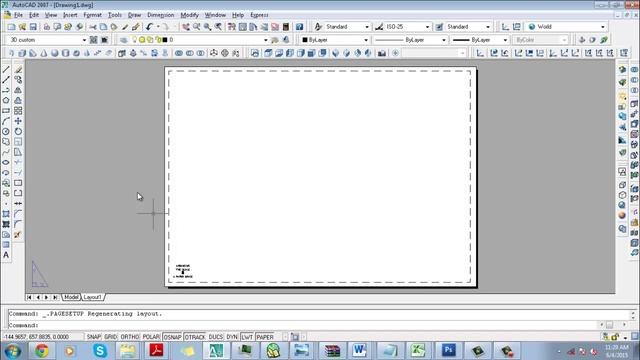Viewport: 640px width, 360px height.
Task: Open the File menu
Action: click(x=18, y=15)
